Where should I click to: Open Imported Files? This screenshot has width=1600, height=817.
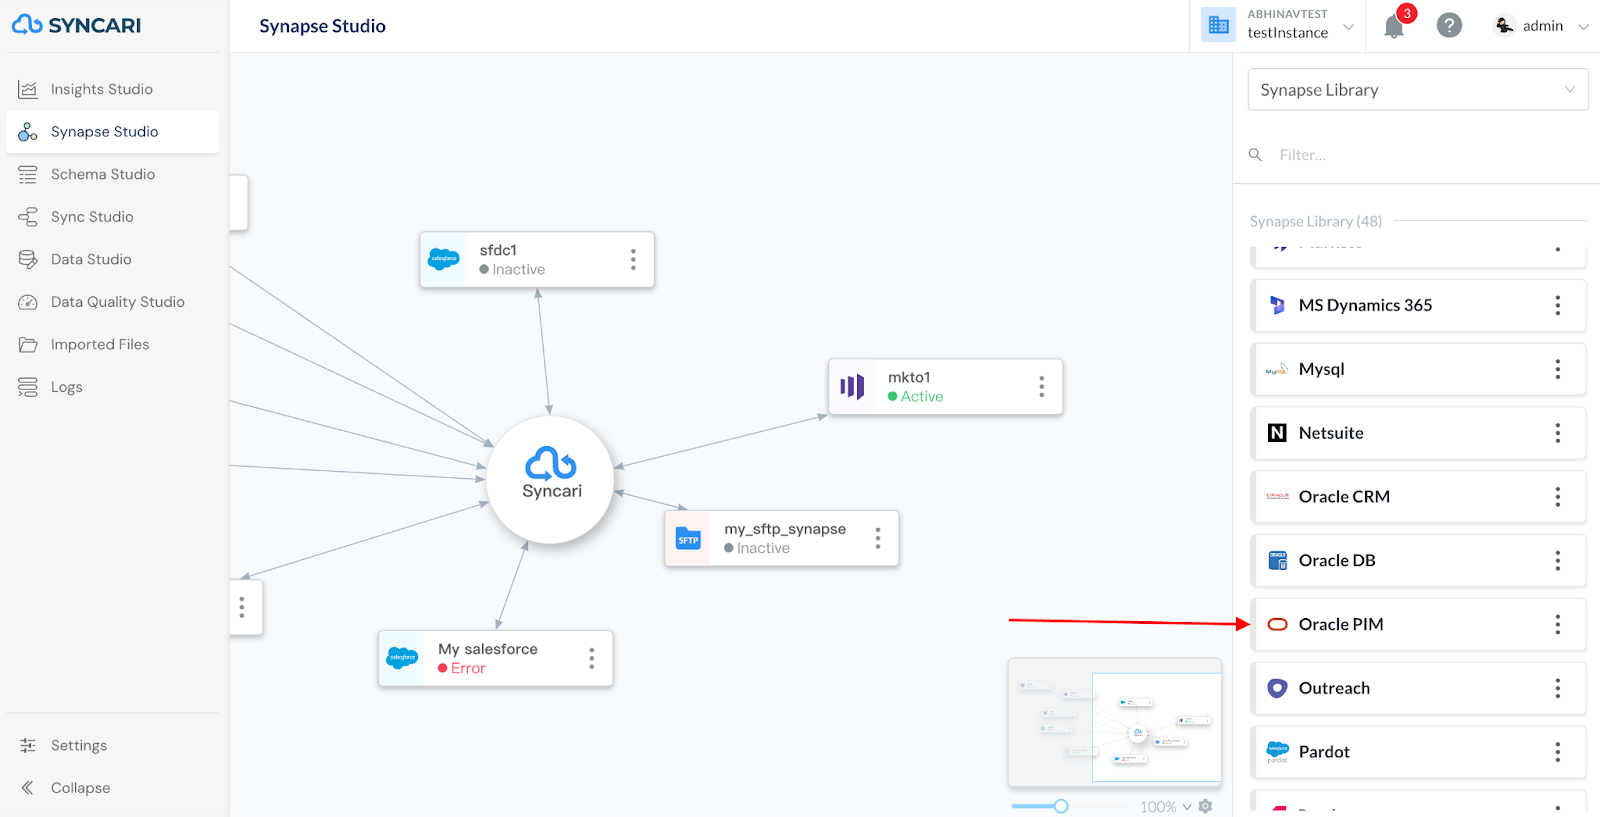tap(112, 344)
